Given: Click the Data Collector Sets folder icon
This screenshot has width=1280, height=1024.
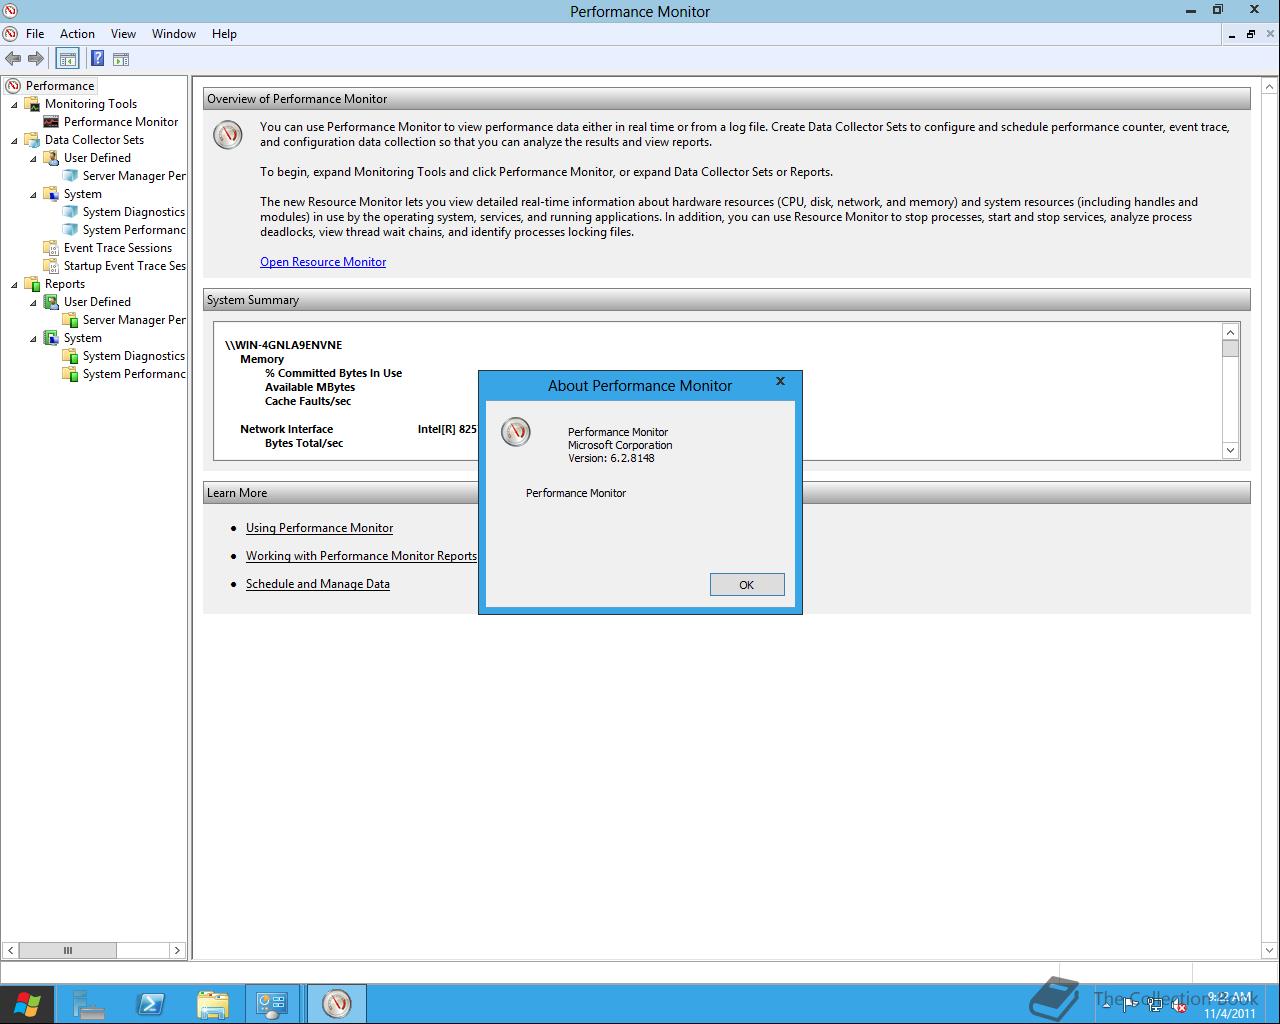Looking at the screenshot, I should tap(32, 140).
